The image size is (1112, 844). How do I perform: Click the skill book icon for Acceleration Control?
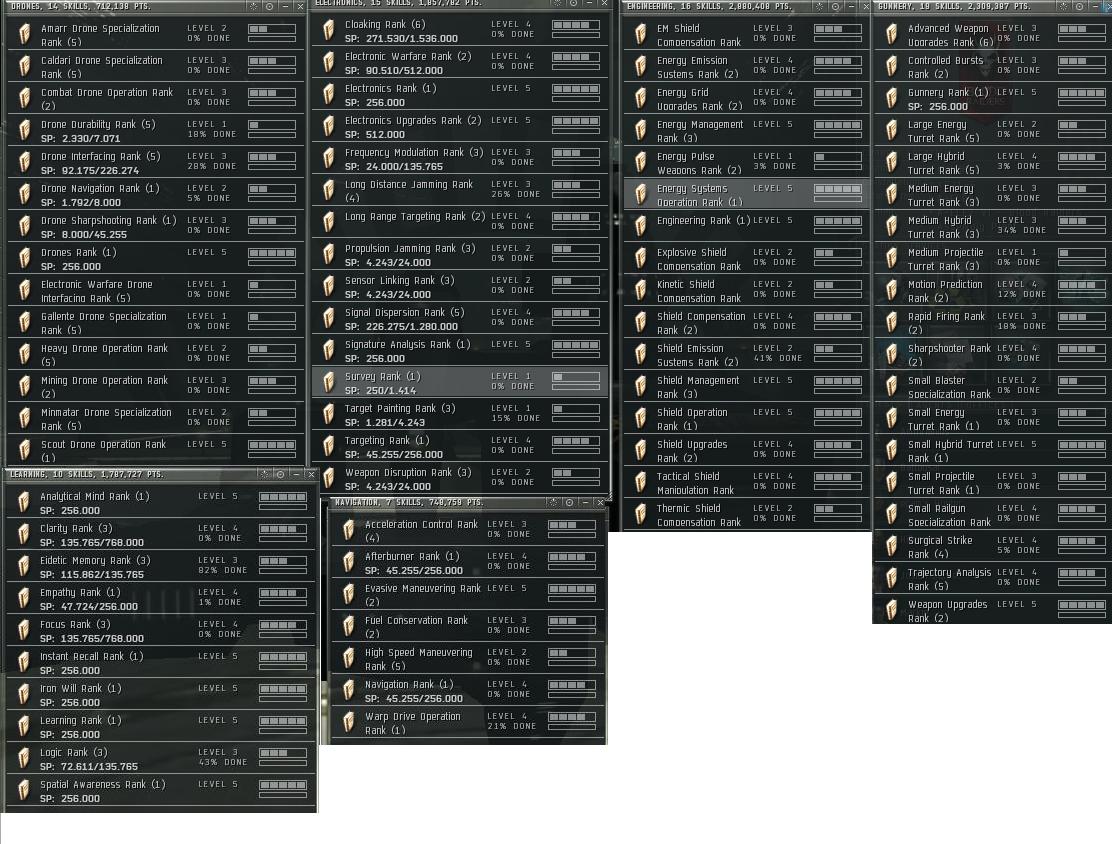(348, 530)
